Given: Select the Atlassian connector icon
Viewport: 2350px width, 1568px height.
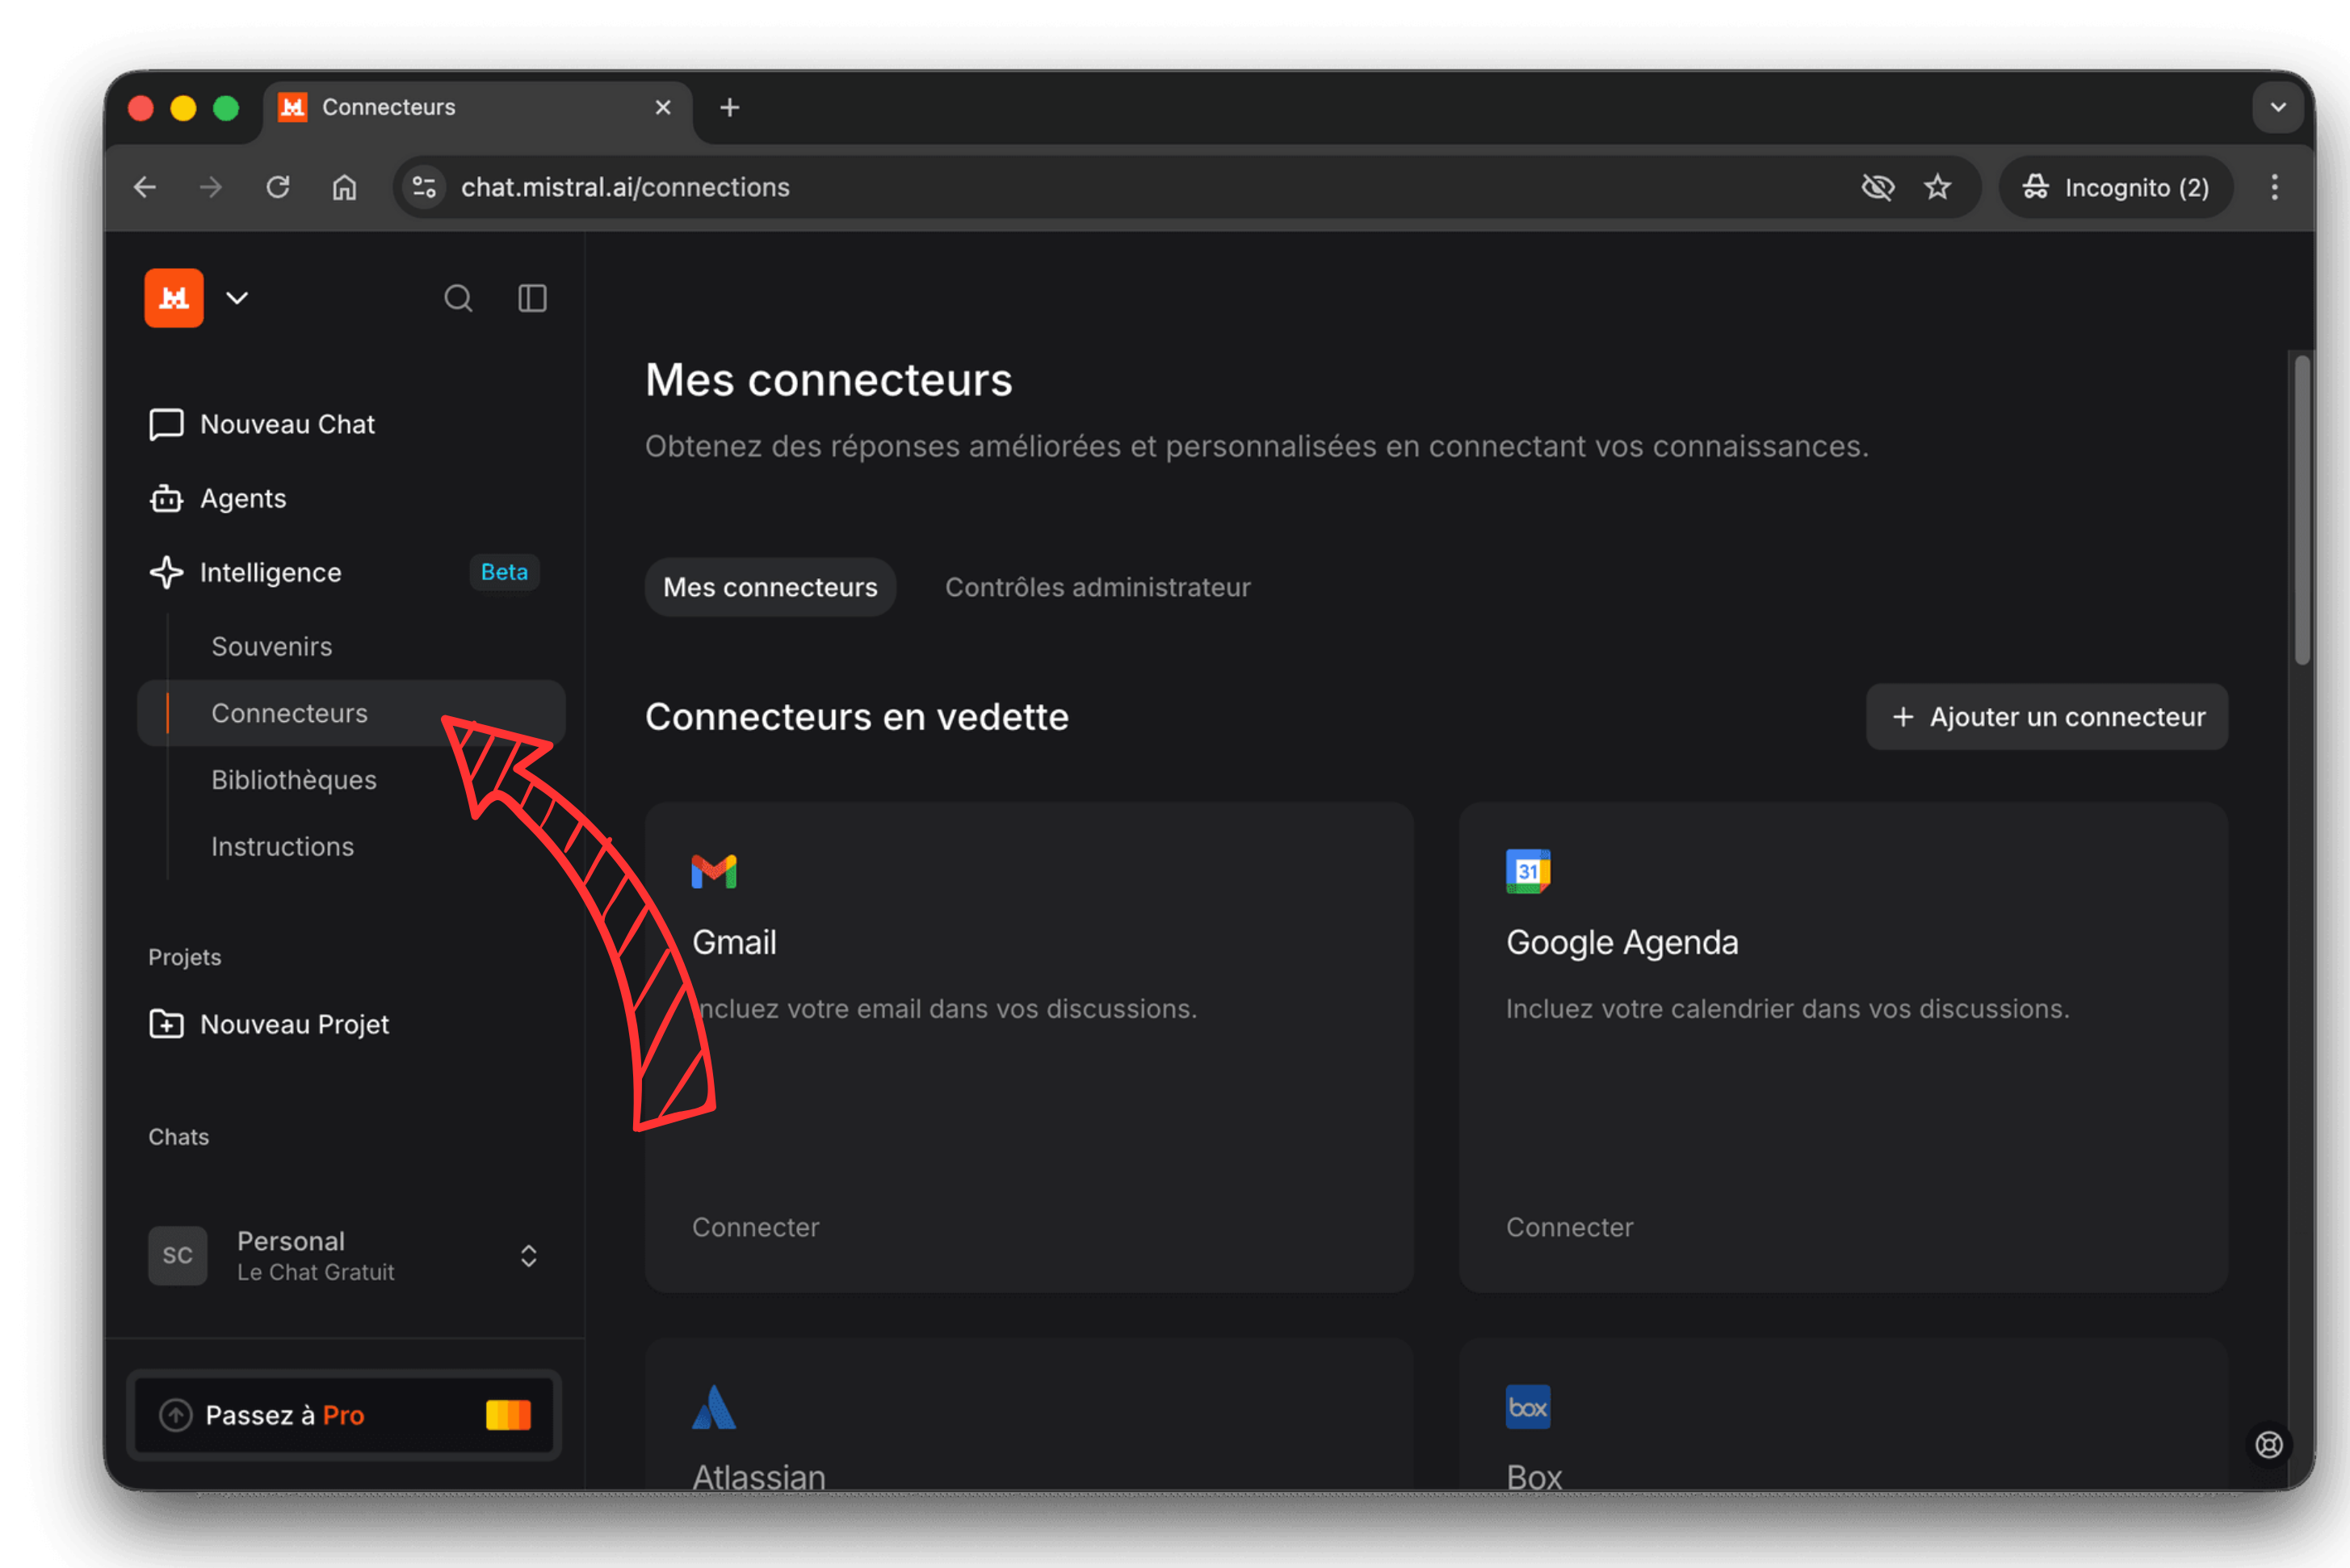Looking at the screenshot, I should point(713,1408).
